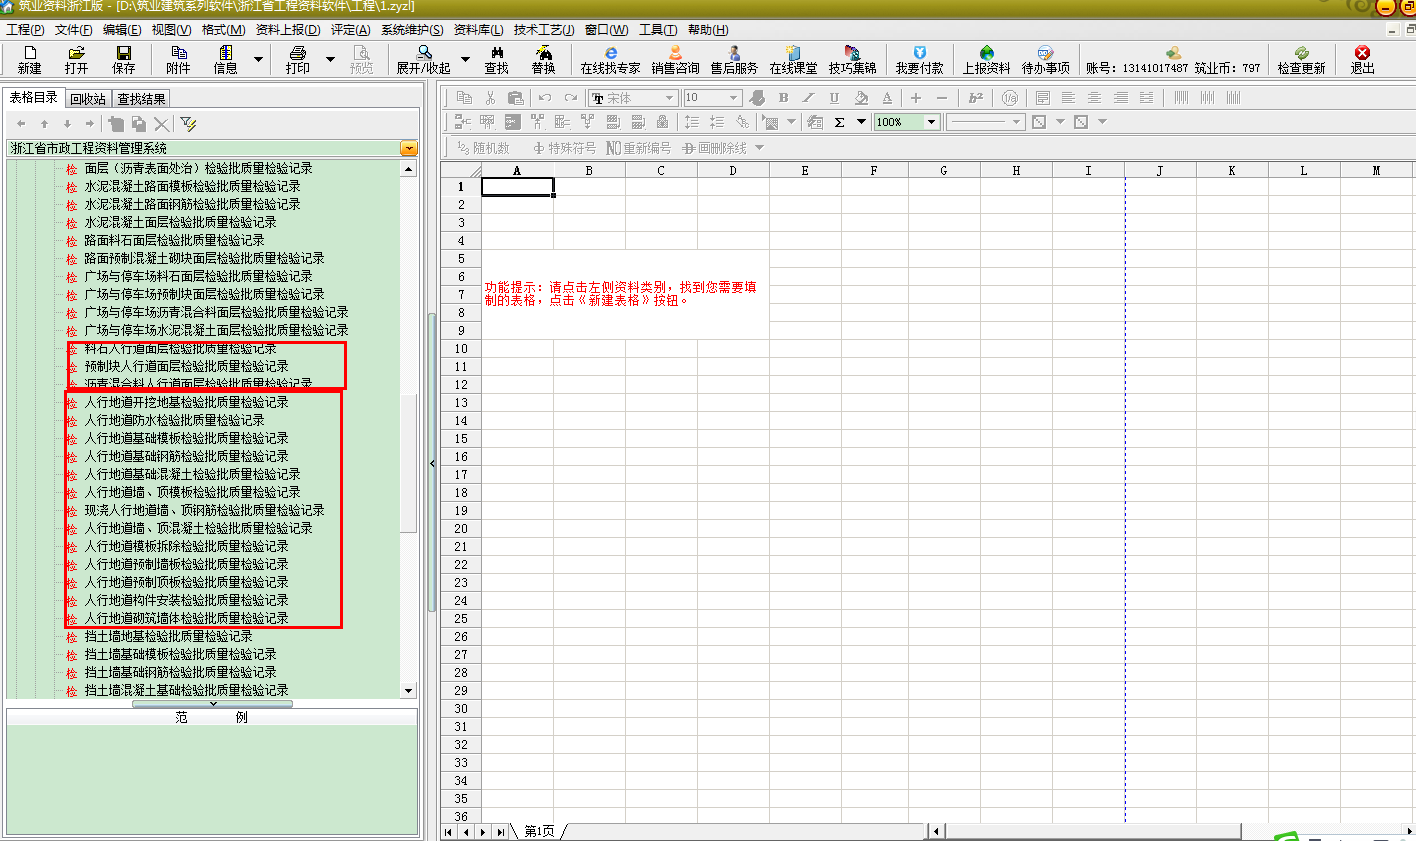Click the filter icon in the catalog toolbar
The image size is (1416, 841).
188,124
